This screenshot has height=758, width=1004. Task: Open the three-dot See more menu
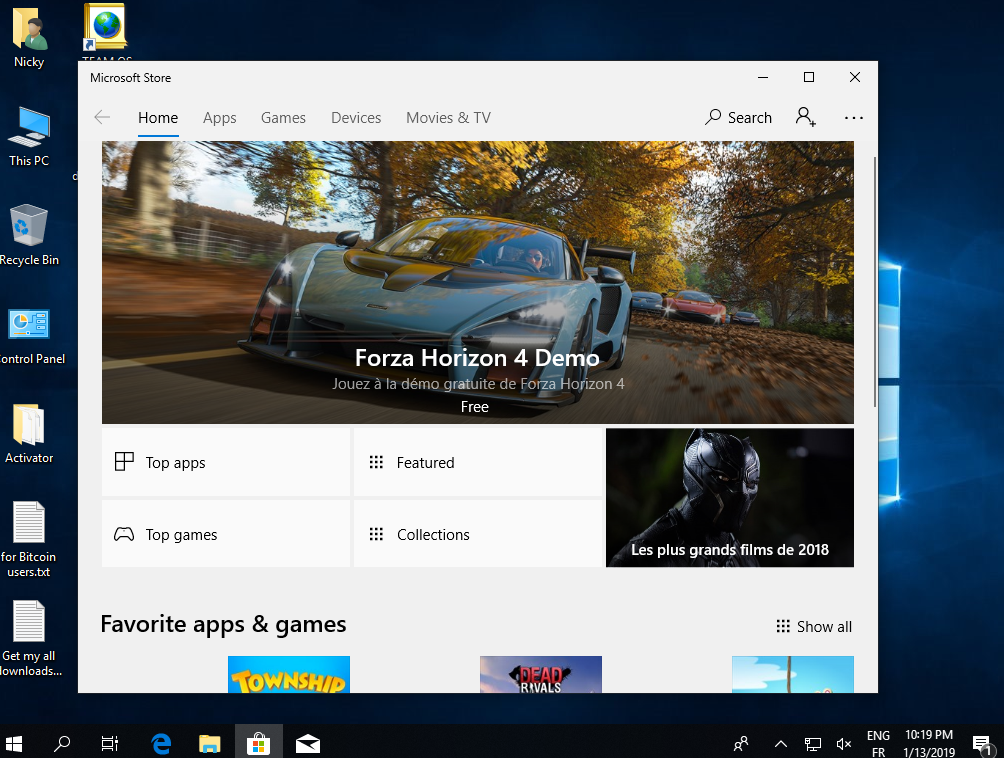pyautogui.click(x=854, y=118)
